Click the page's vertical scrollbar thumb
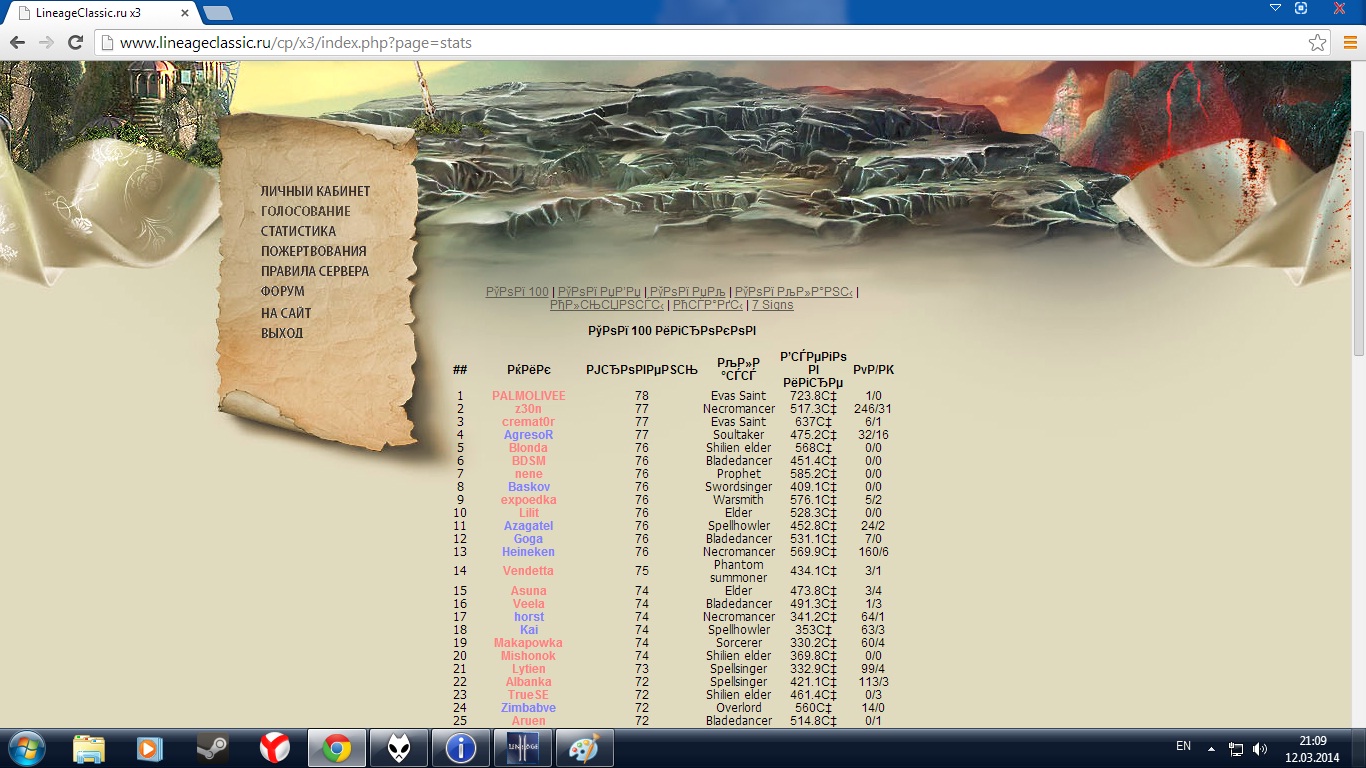Viewport: 1366px width, 768px height. pos(1359,242)
